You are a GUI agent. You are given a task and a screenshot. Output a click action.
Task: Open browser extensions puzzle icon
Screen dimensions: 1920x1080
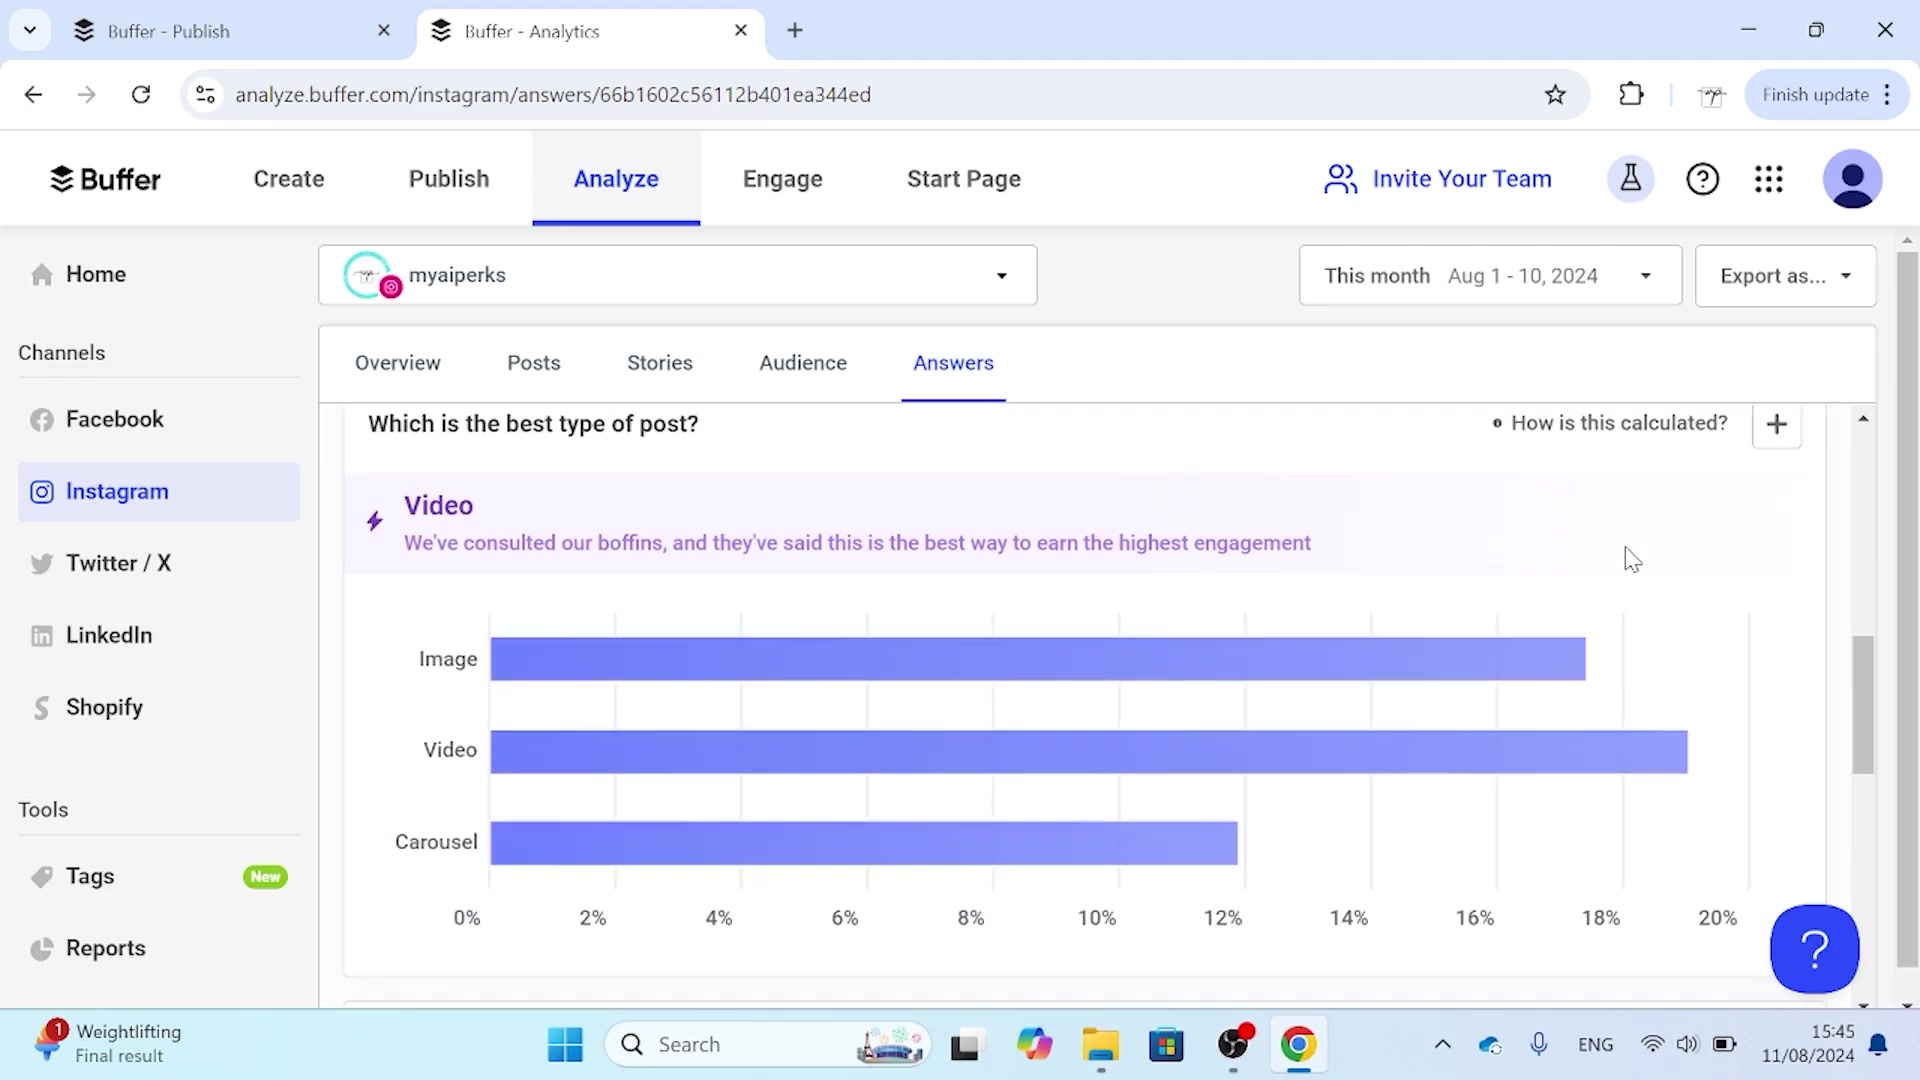tap(1631, 94)
